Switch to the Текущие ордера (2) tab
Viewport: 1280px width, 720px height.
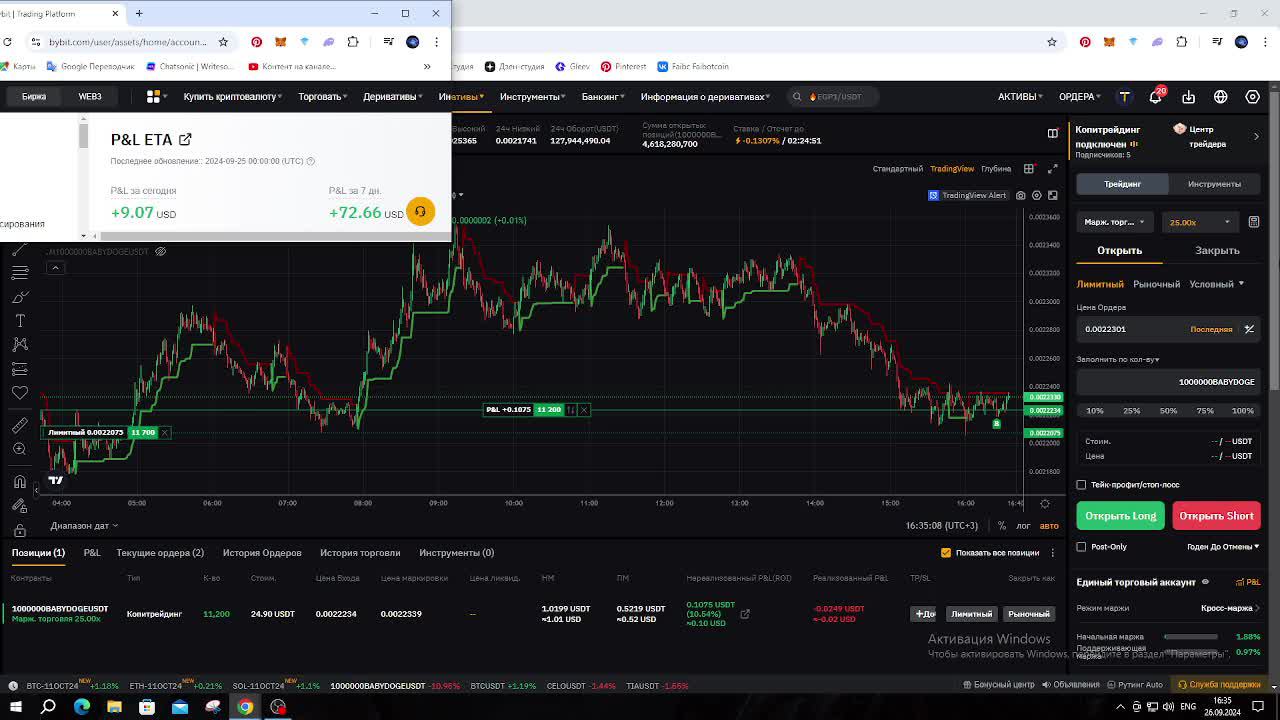(x=160, y=553)
